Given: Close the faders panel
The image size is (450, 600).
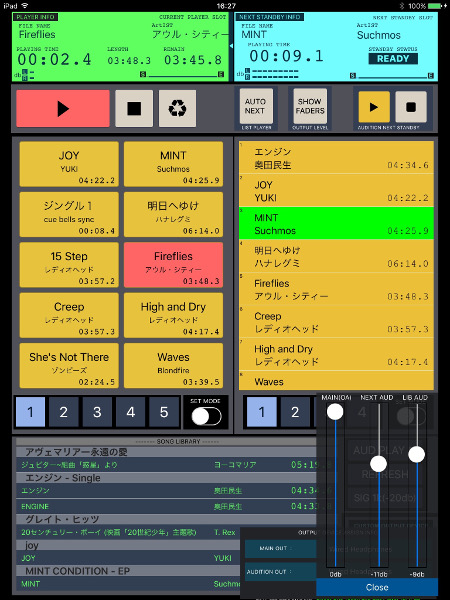Looking at the screenshot, I should coord(377,587).
